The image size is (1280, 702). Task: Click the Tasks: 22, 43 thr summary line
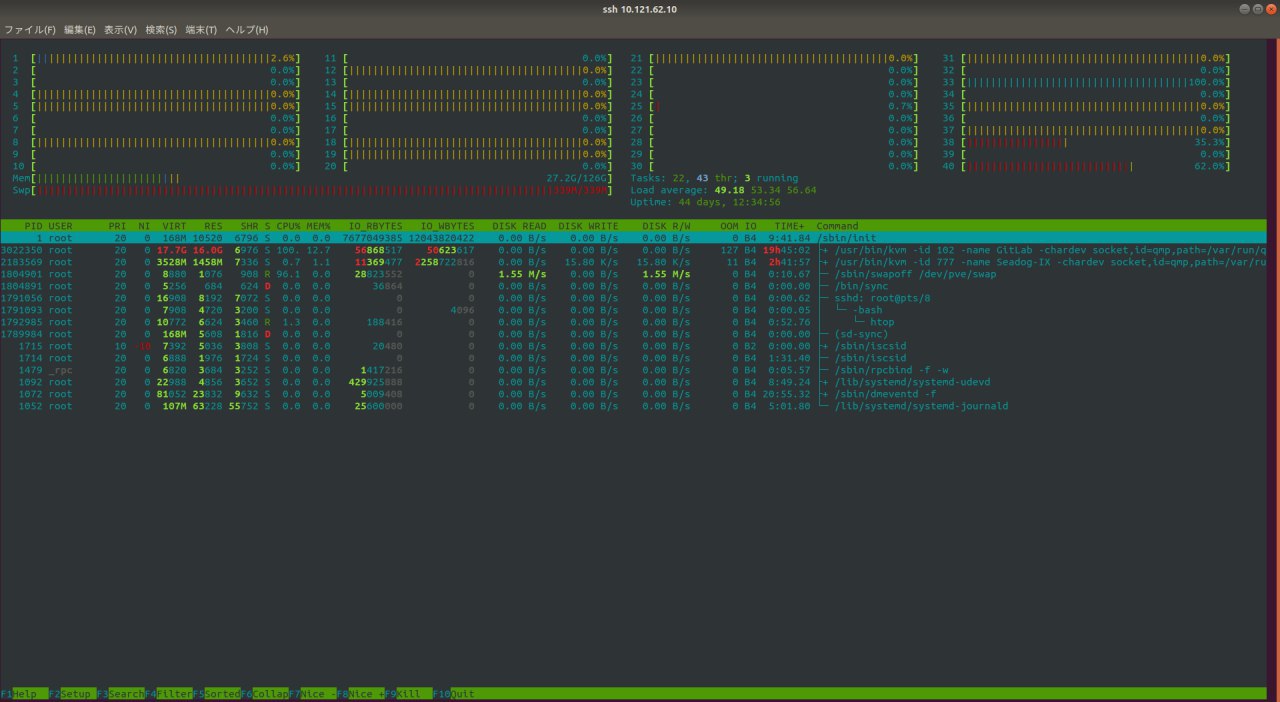(714, 178)
